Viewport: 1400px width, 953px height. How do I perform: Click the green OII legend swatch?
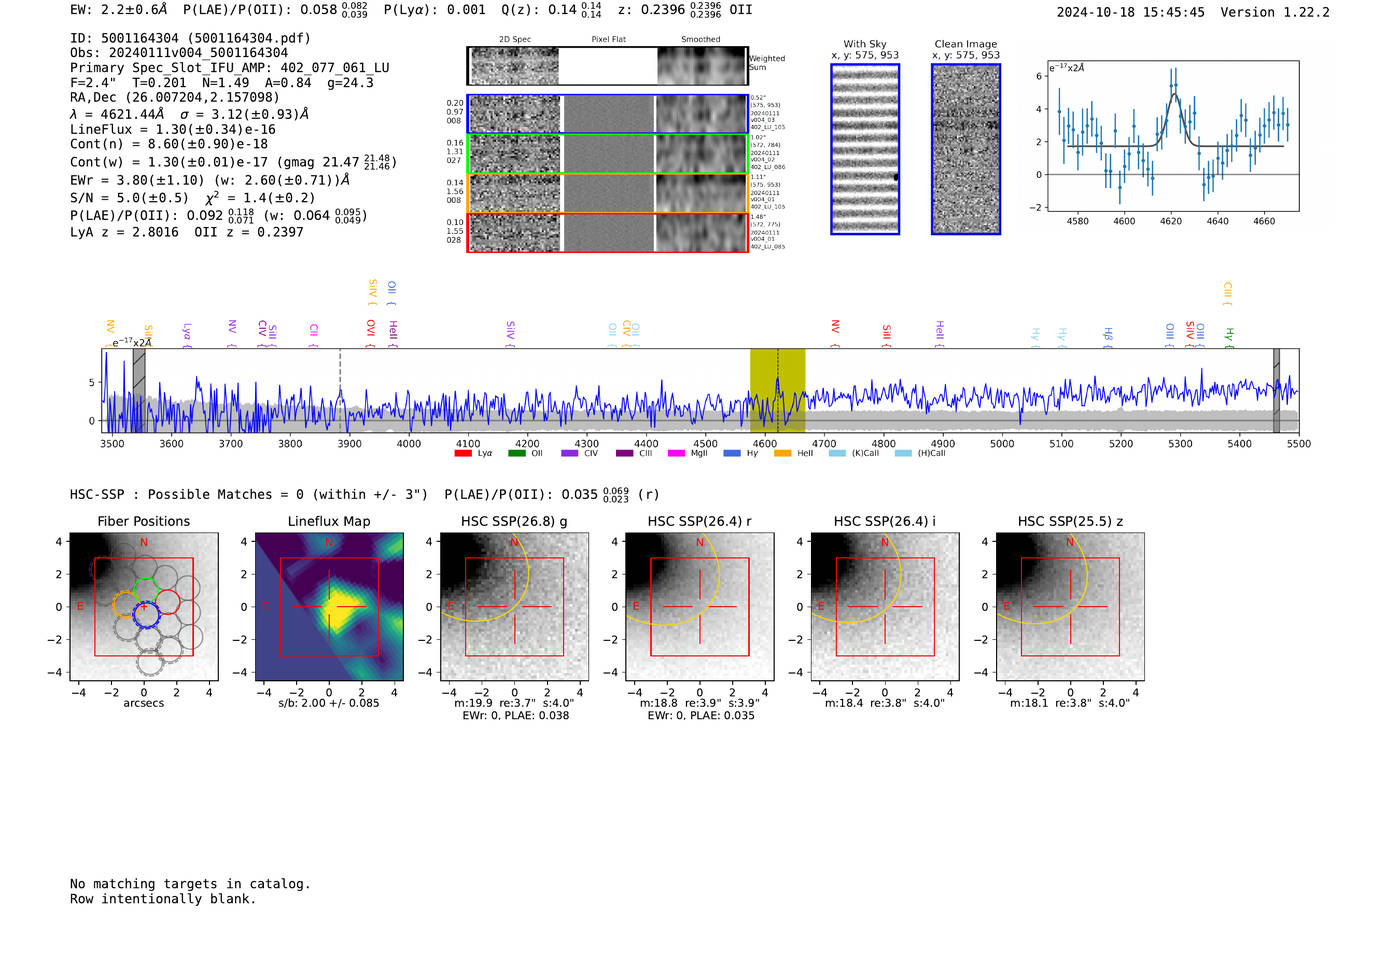point(516,453)
